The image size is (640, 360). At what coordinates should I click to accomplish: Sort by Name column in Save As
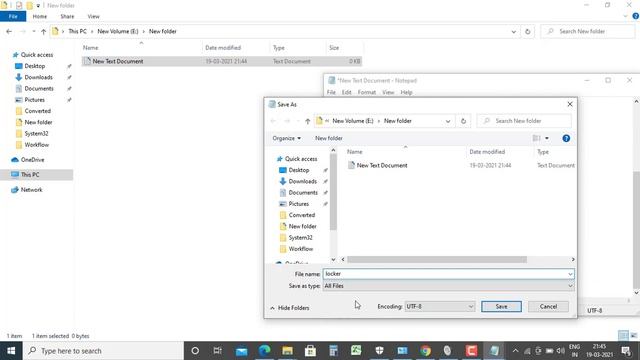tap(355, 152)
